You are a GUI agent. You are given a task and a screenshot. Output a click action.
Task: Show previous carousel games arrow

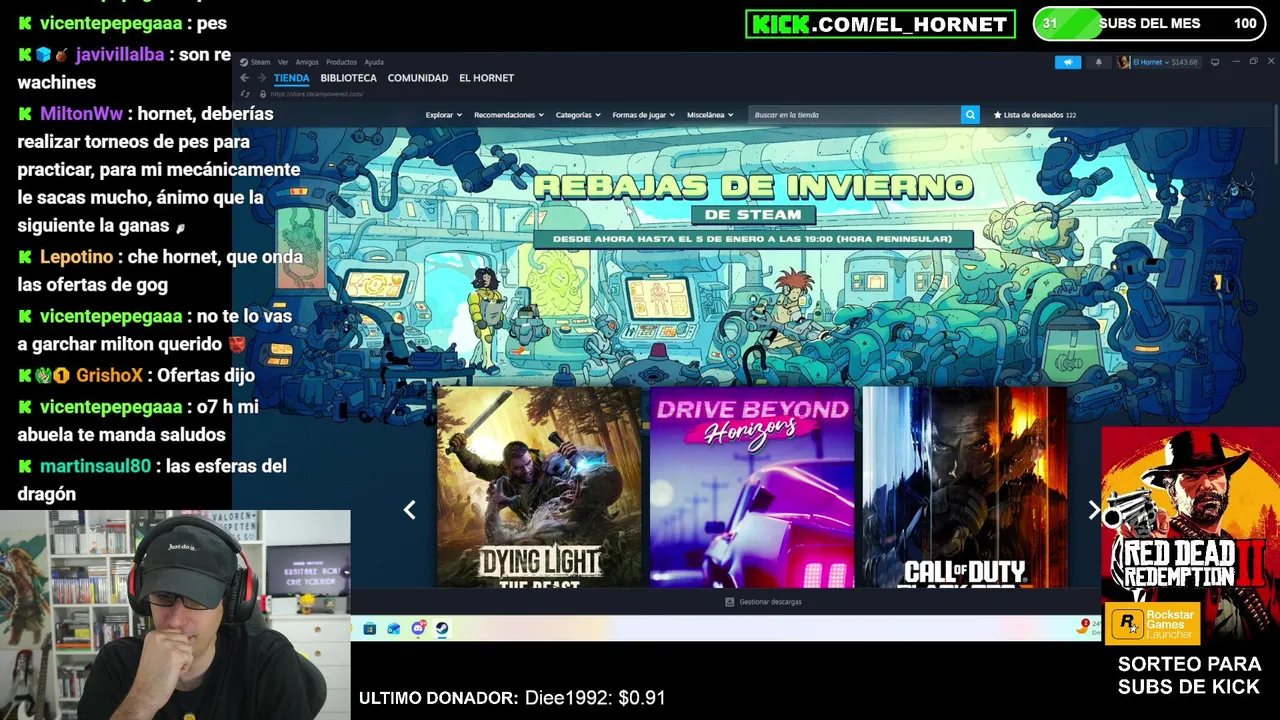[409, 510]
